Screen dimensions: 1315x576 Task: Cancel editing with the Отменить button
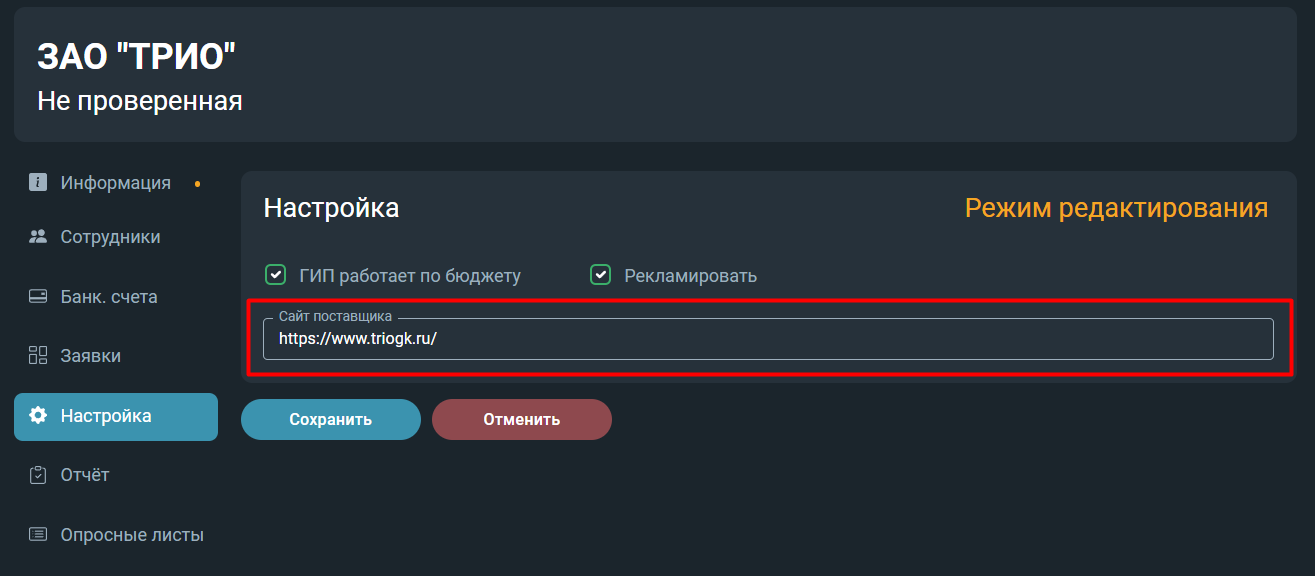click(522, 419)
